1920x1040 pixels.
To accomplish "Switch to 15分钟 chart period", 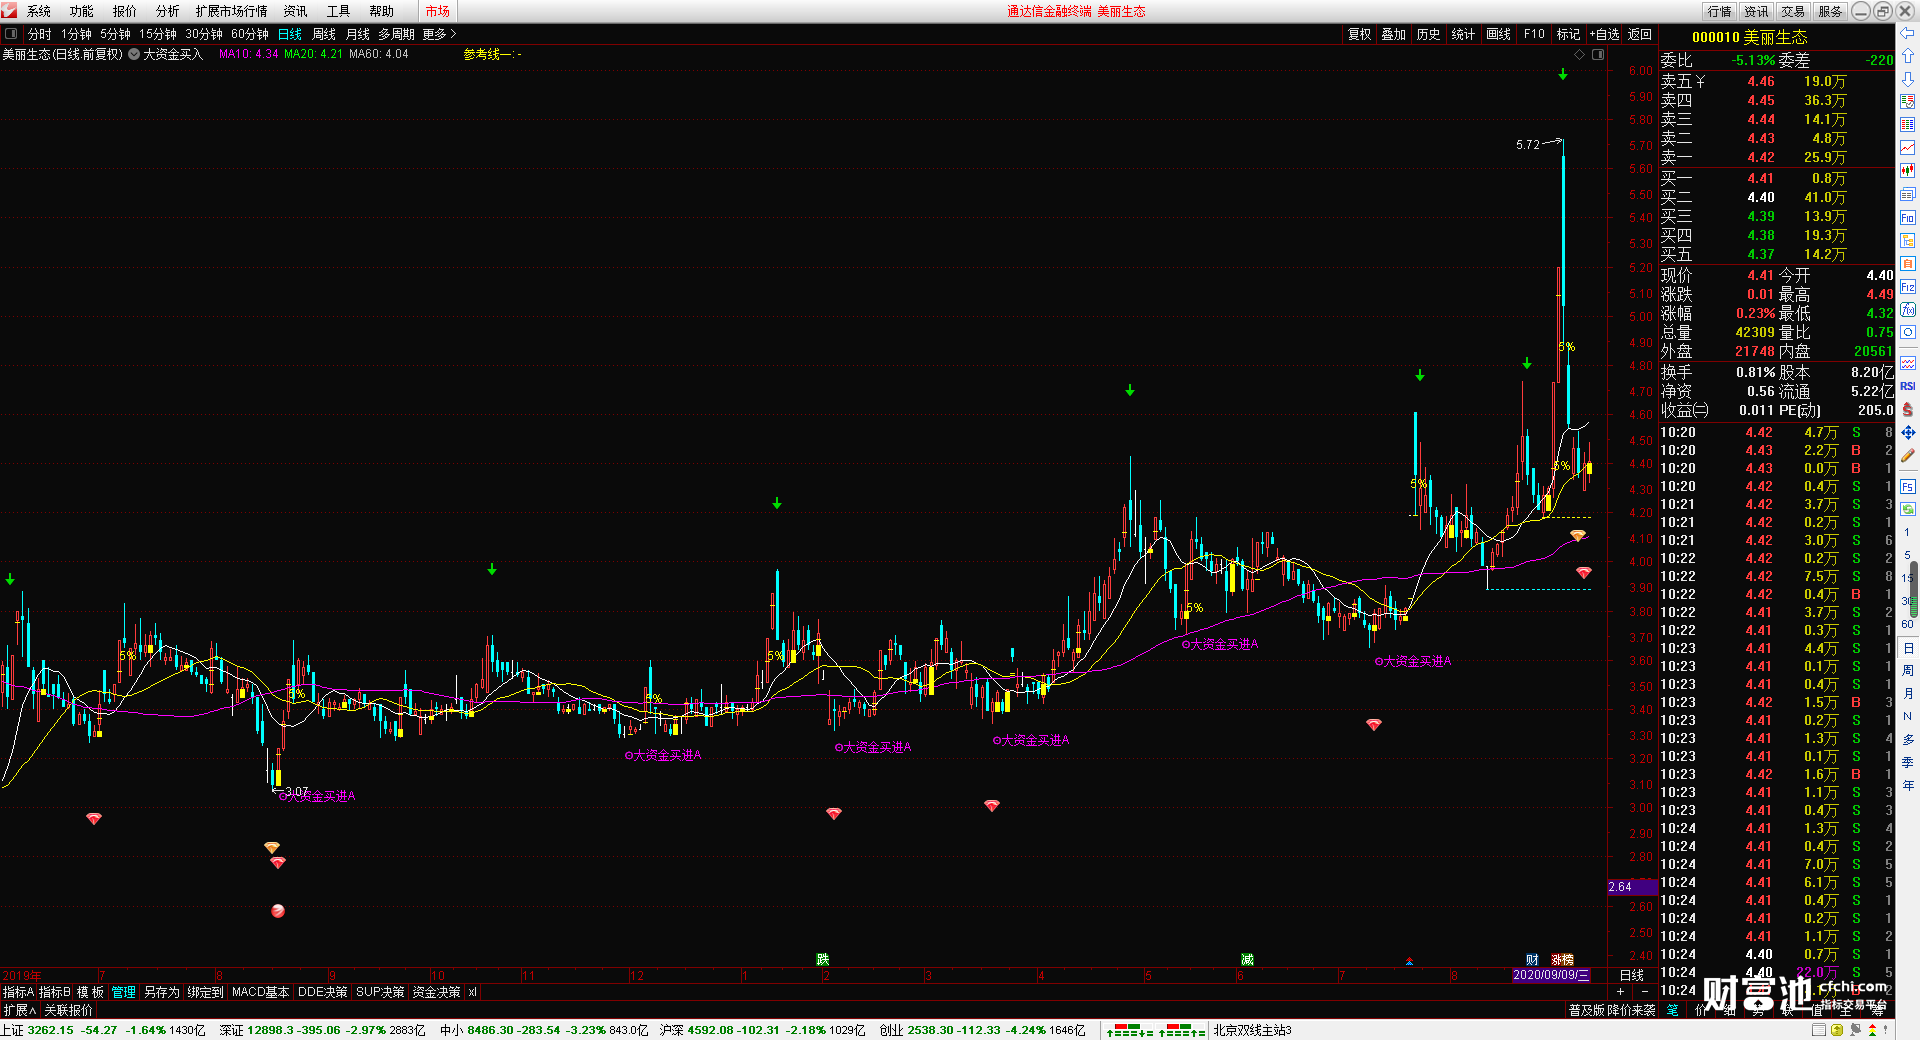I will 158,34.
